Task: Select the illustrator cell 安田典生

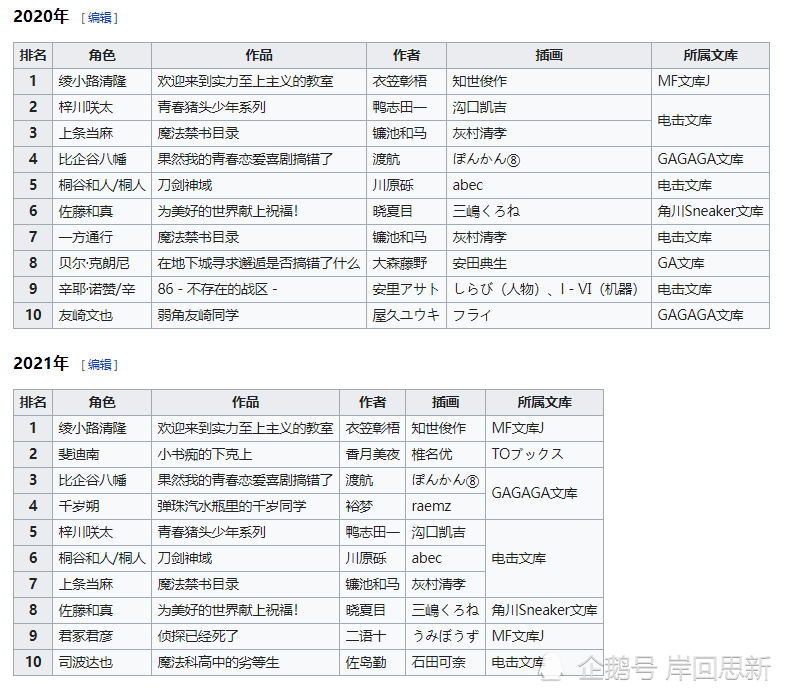Action: coord(549,263)
